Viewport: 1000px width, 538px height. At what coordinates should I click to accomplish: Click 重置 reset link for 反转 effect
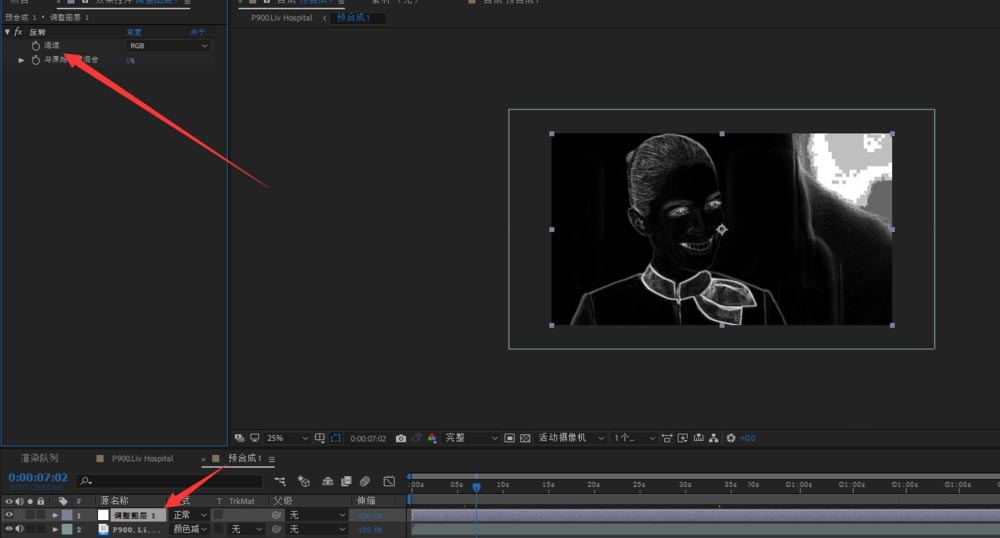pos(133,32)
